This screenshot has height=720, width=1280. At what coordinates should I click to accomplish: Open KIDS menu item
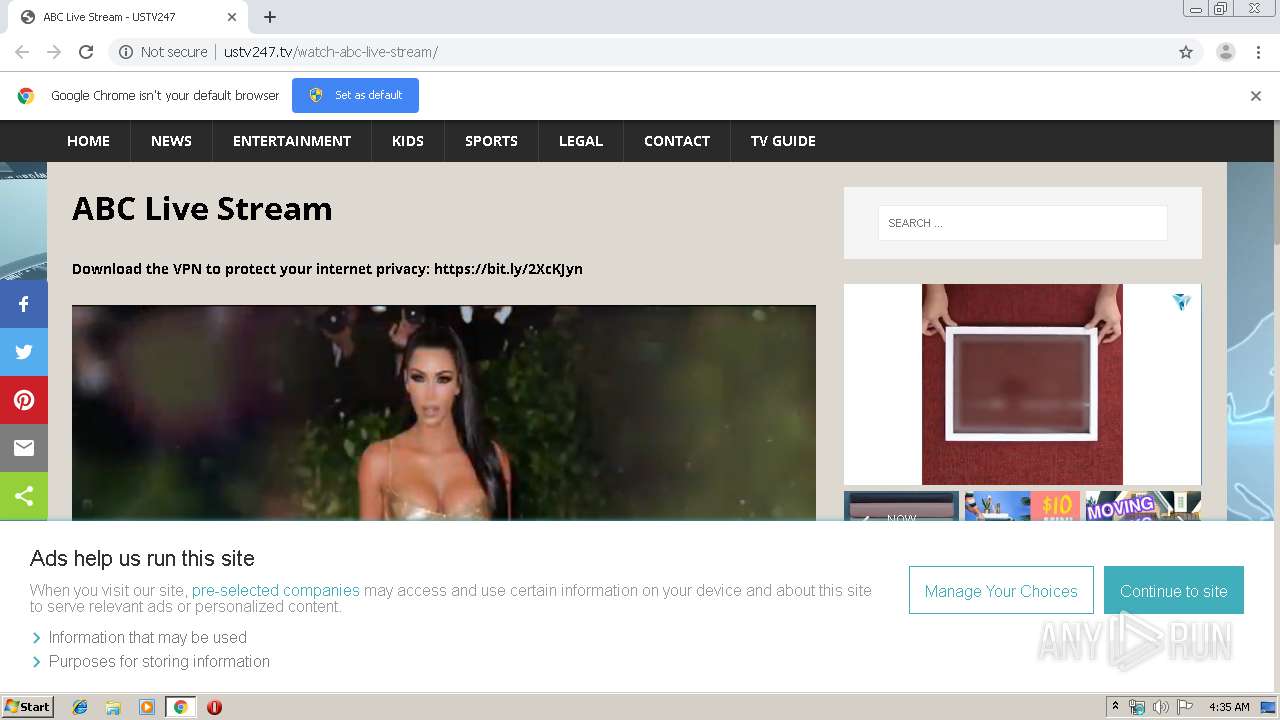(x=408, y=141)
